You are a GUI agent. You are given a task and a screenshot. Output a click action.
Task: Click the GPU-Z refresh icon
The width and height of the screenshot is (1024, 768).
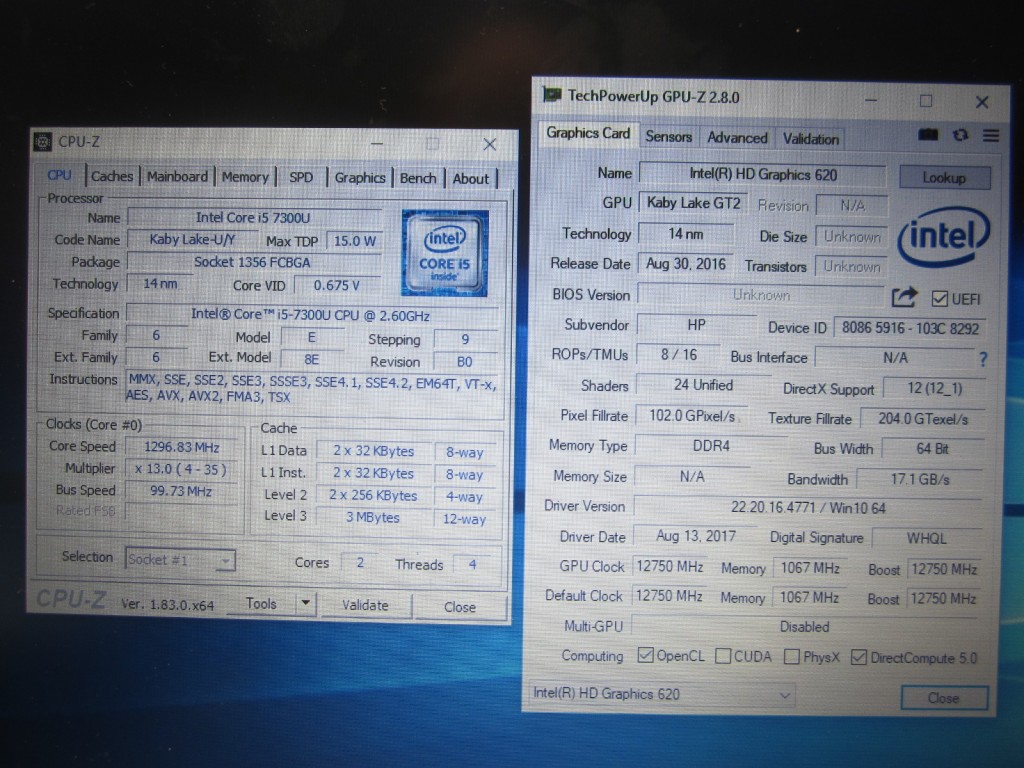960,135
